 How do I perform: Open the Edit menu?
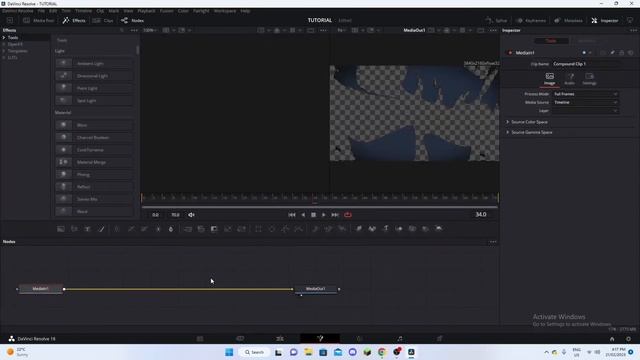(x=53, y=11)
